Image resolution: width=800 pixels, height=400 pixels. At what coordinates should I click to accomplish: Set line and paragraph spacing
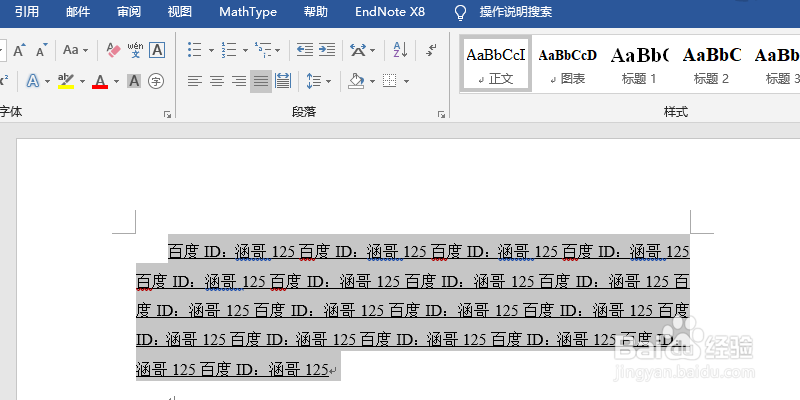click(314, 81)
